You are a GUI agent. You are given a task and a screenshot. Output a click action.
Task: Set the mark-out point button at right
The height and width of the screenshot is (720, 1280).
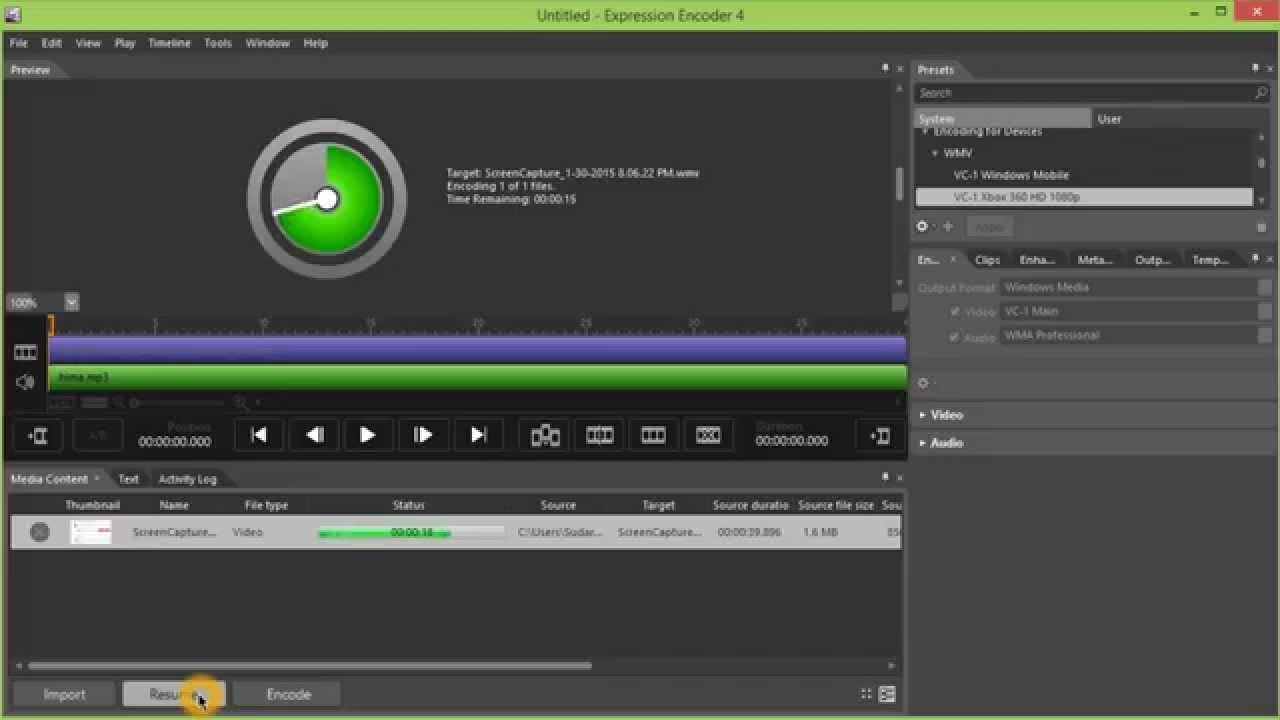(x=880, y=435)
